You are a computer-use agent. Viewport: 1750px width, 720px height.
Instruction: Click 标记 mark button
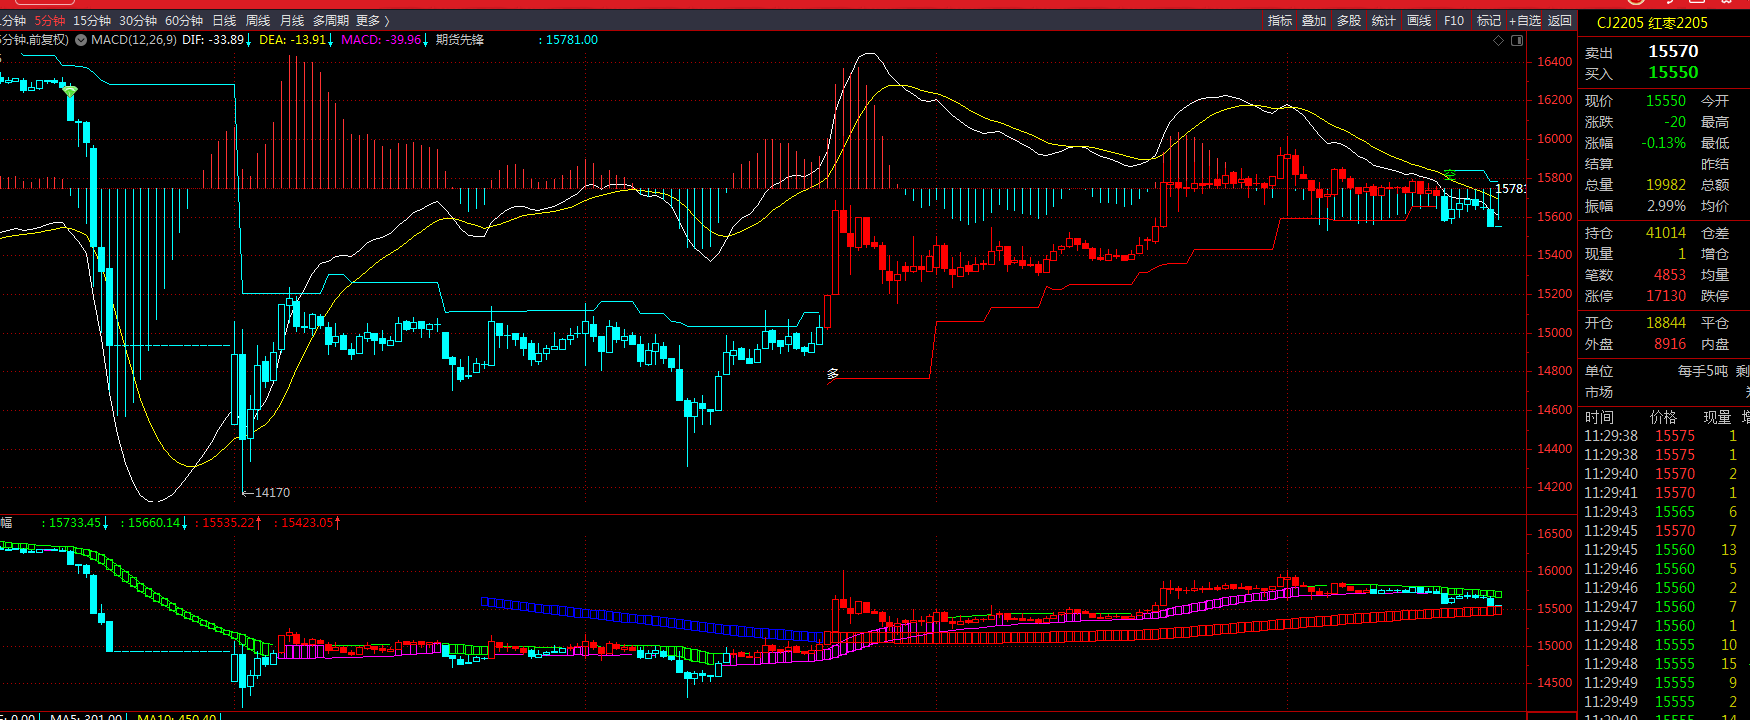pyautogui.click(x=1489, y=20)
